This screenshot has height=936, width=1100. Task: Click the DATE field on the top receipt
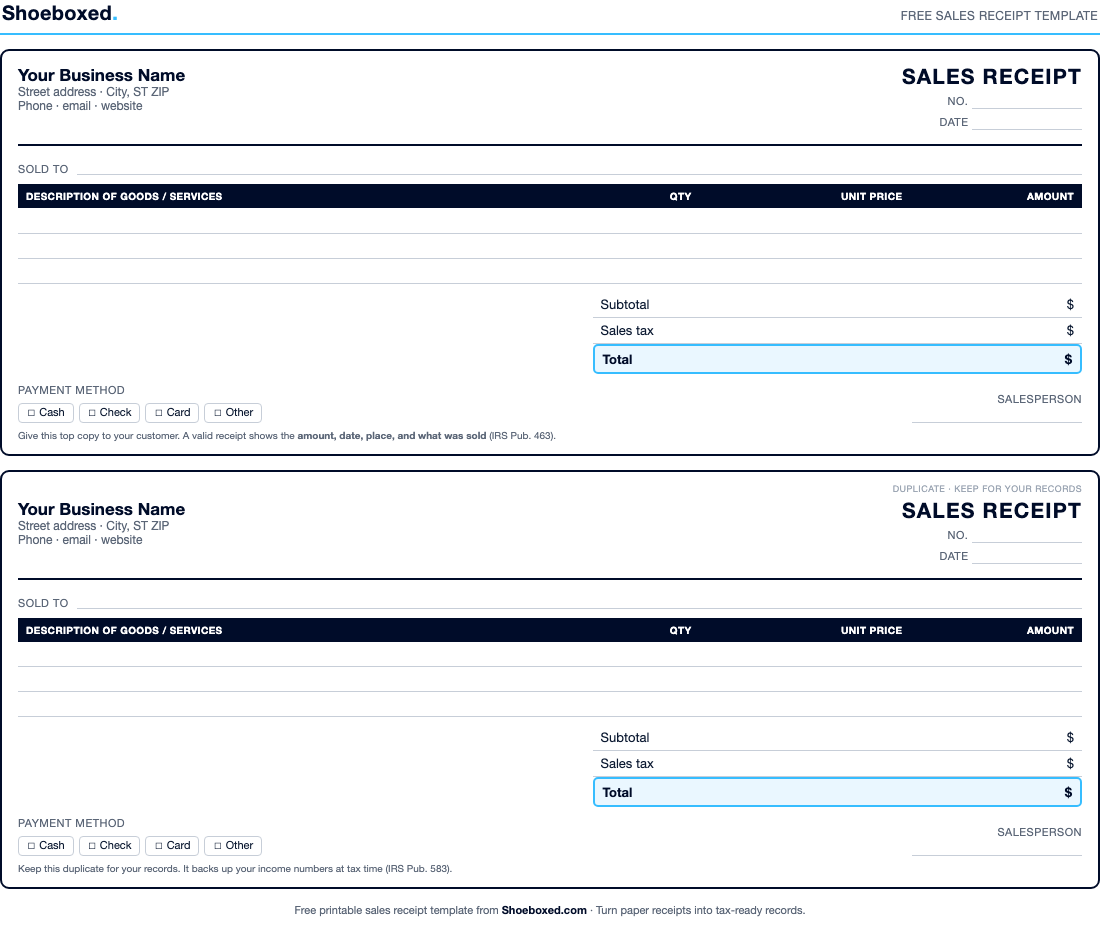1027,122
